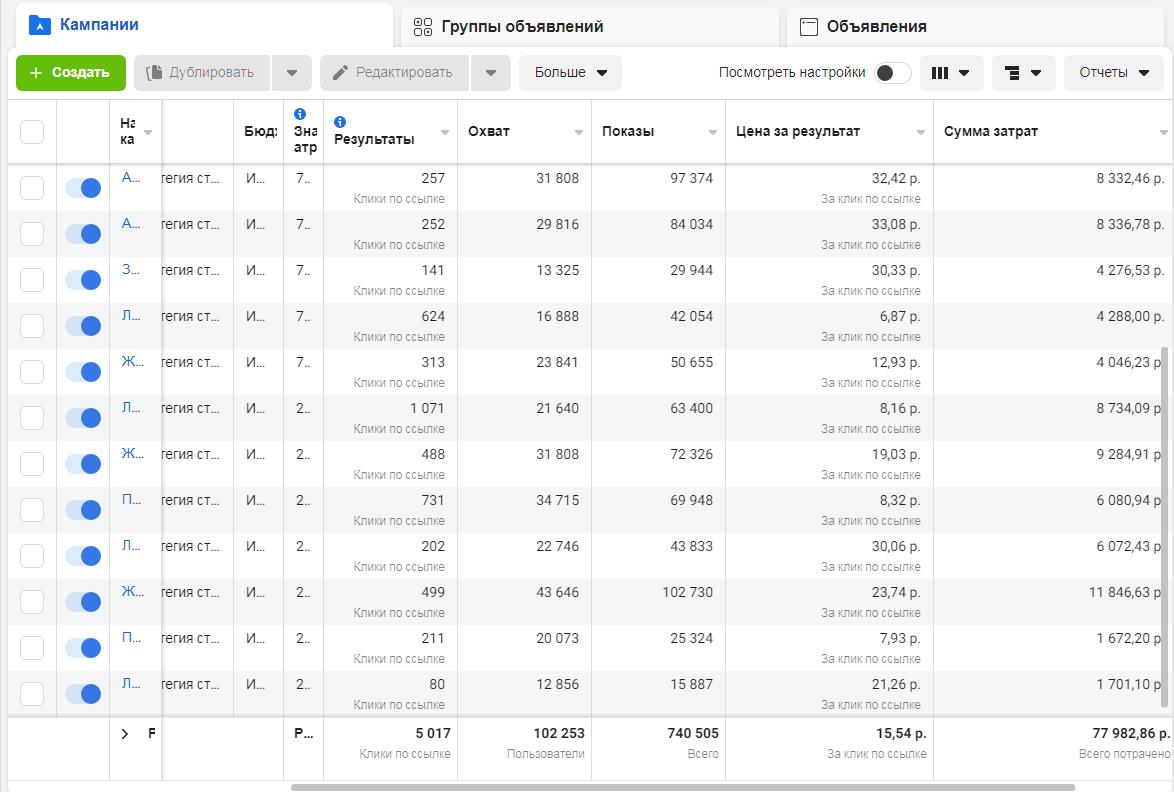This screenshot has height=792, width=1174.
Task: Open campaign name column sort arrow
Action: pos(148,132)
